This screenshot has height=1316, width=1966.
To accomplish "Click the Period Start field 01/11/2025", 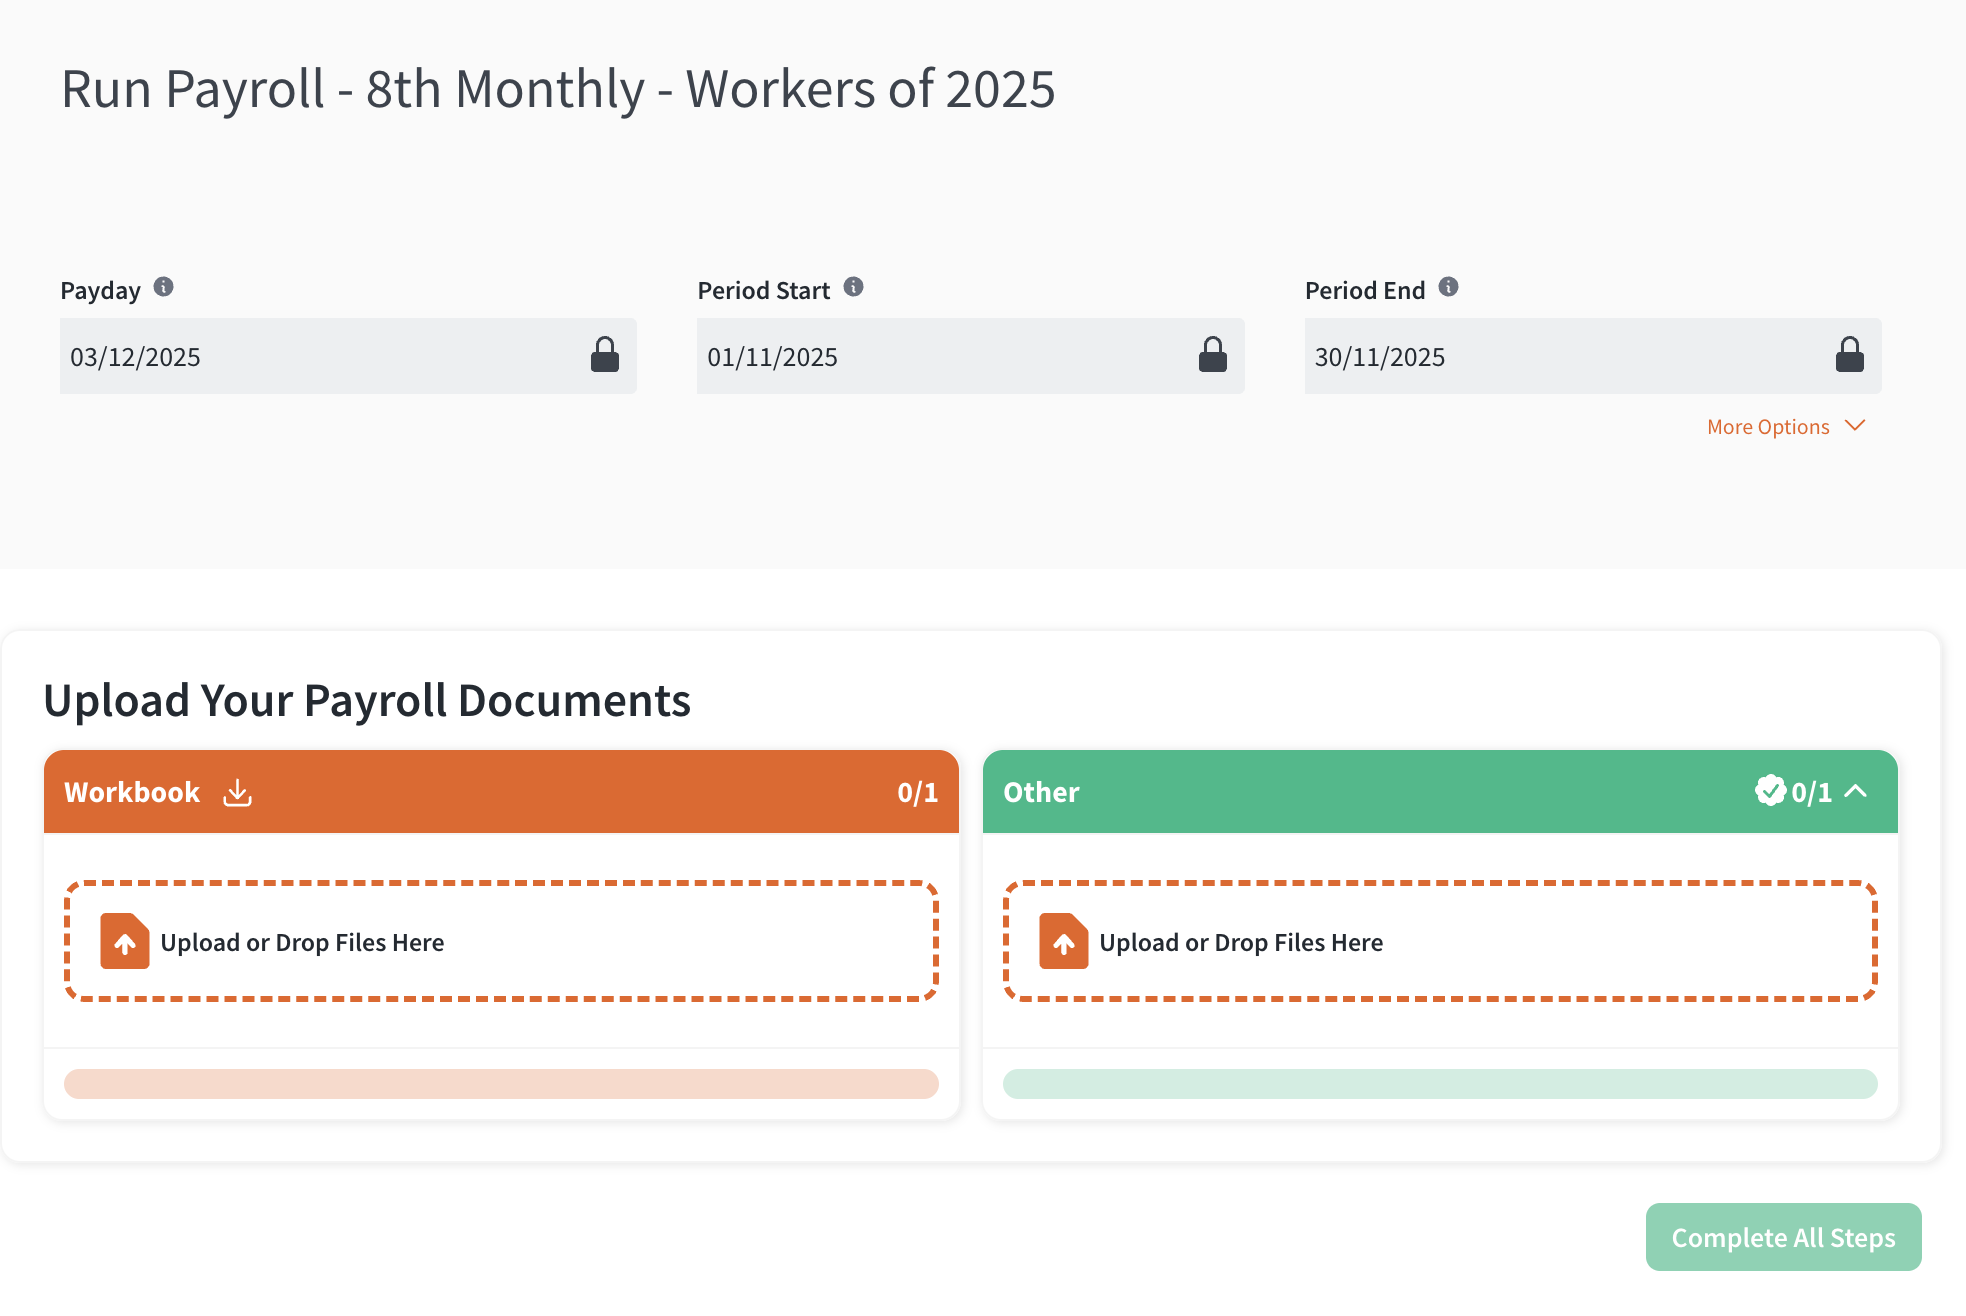I will tap(971, 356).
